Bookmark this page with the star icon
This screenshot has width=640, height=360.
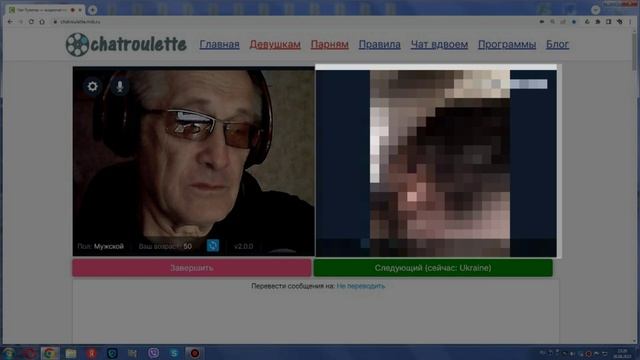point(574,22)
